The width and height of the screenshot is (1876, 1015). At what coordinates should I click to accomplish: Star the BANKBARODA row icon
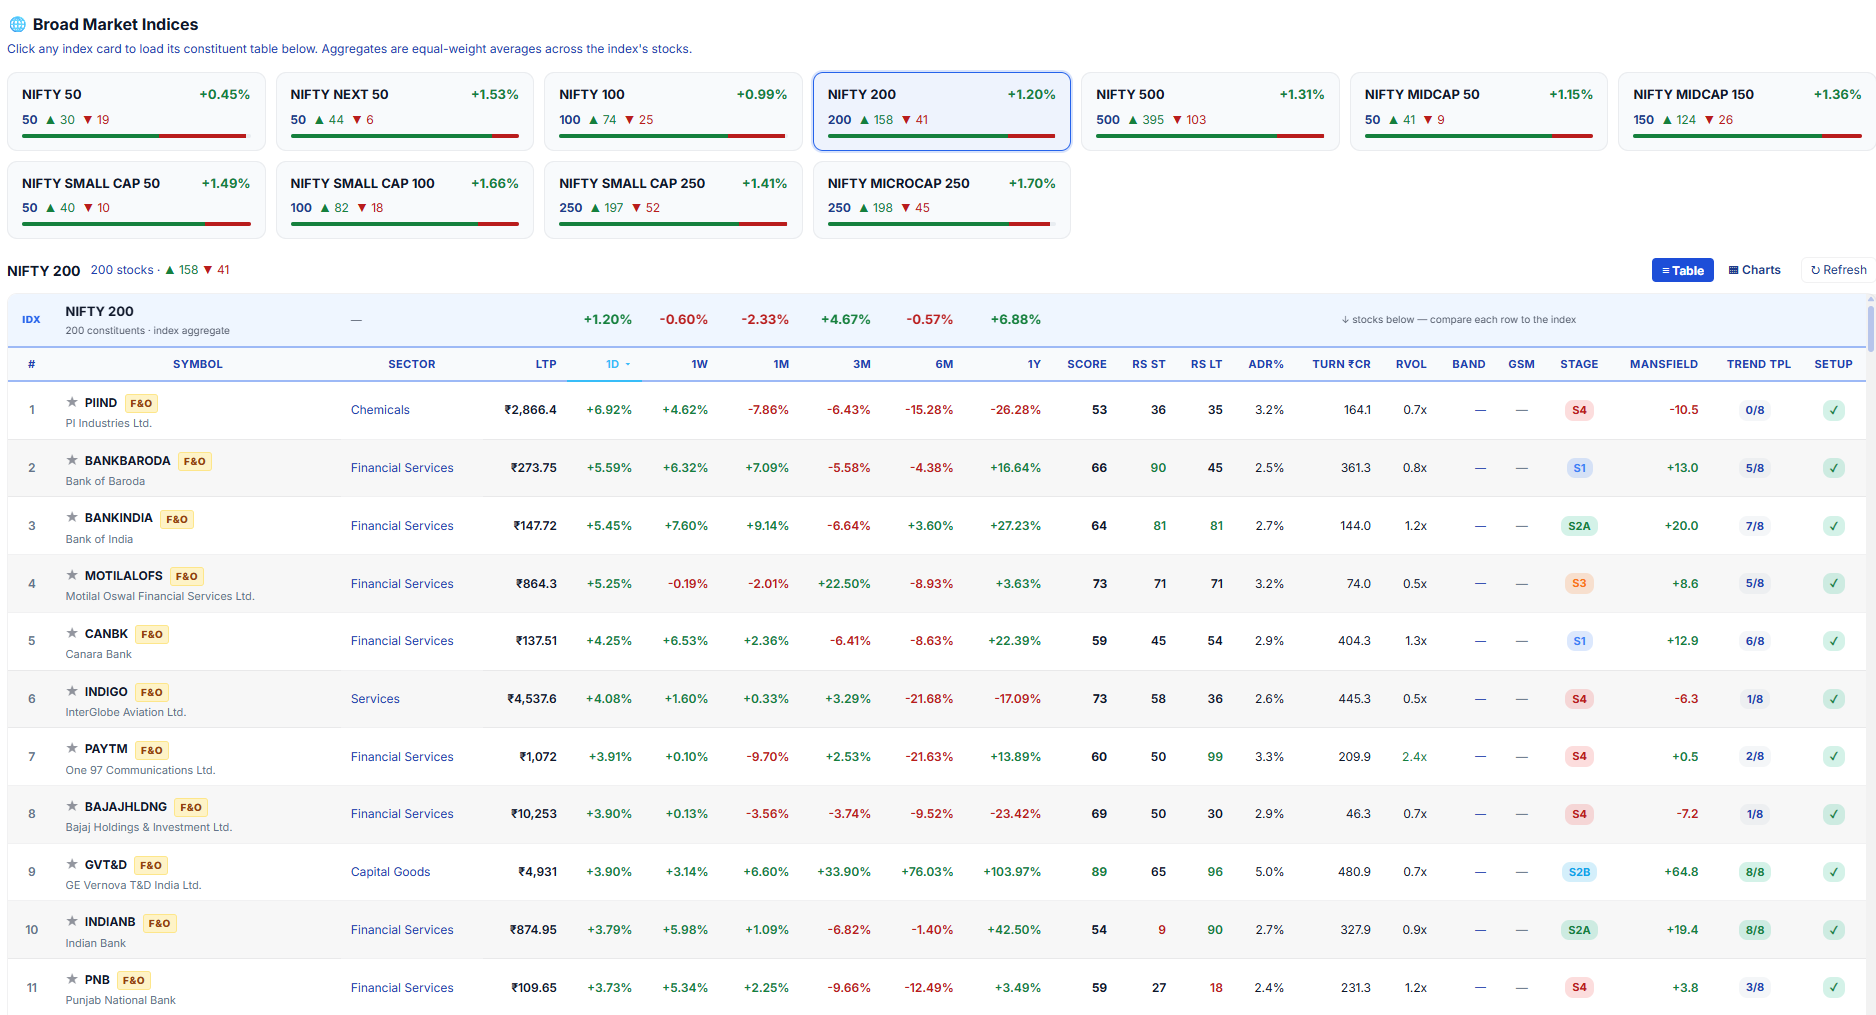[x=72, y=460]
